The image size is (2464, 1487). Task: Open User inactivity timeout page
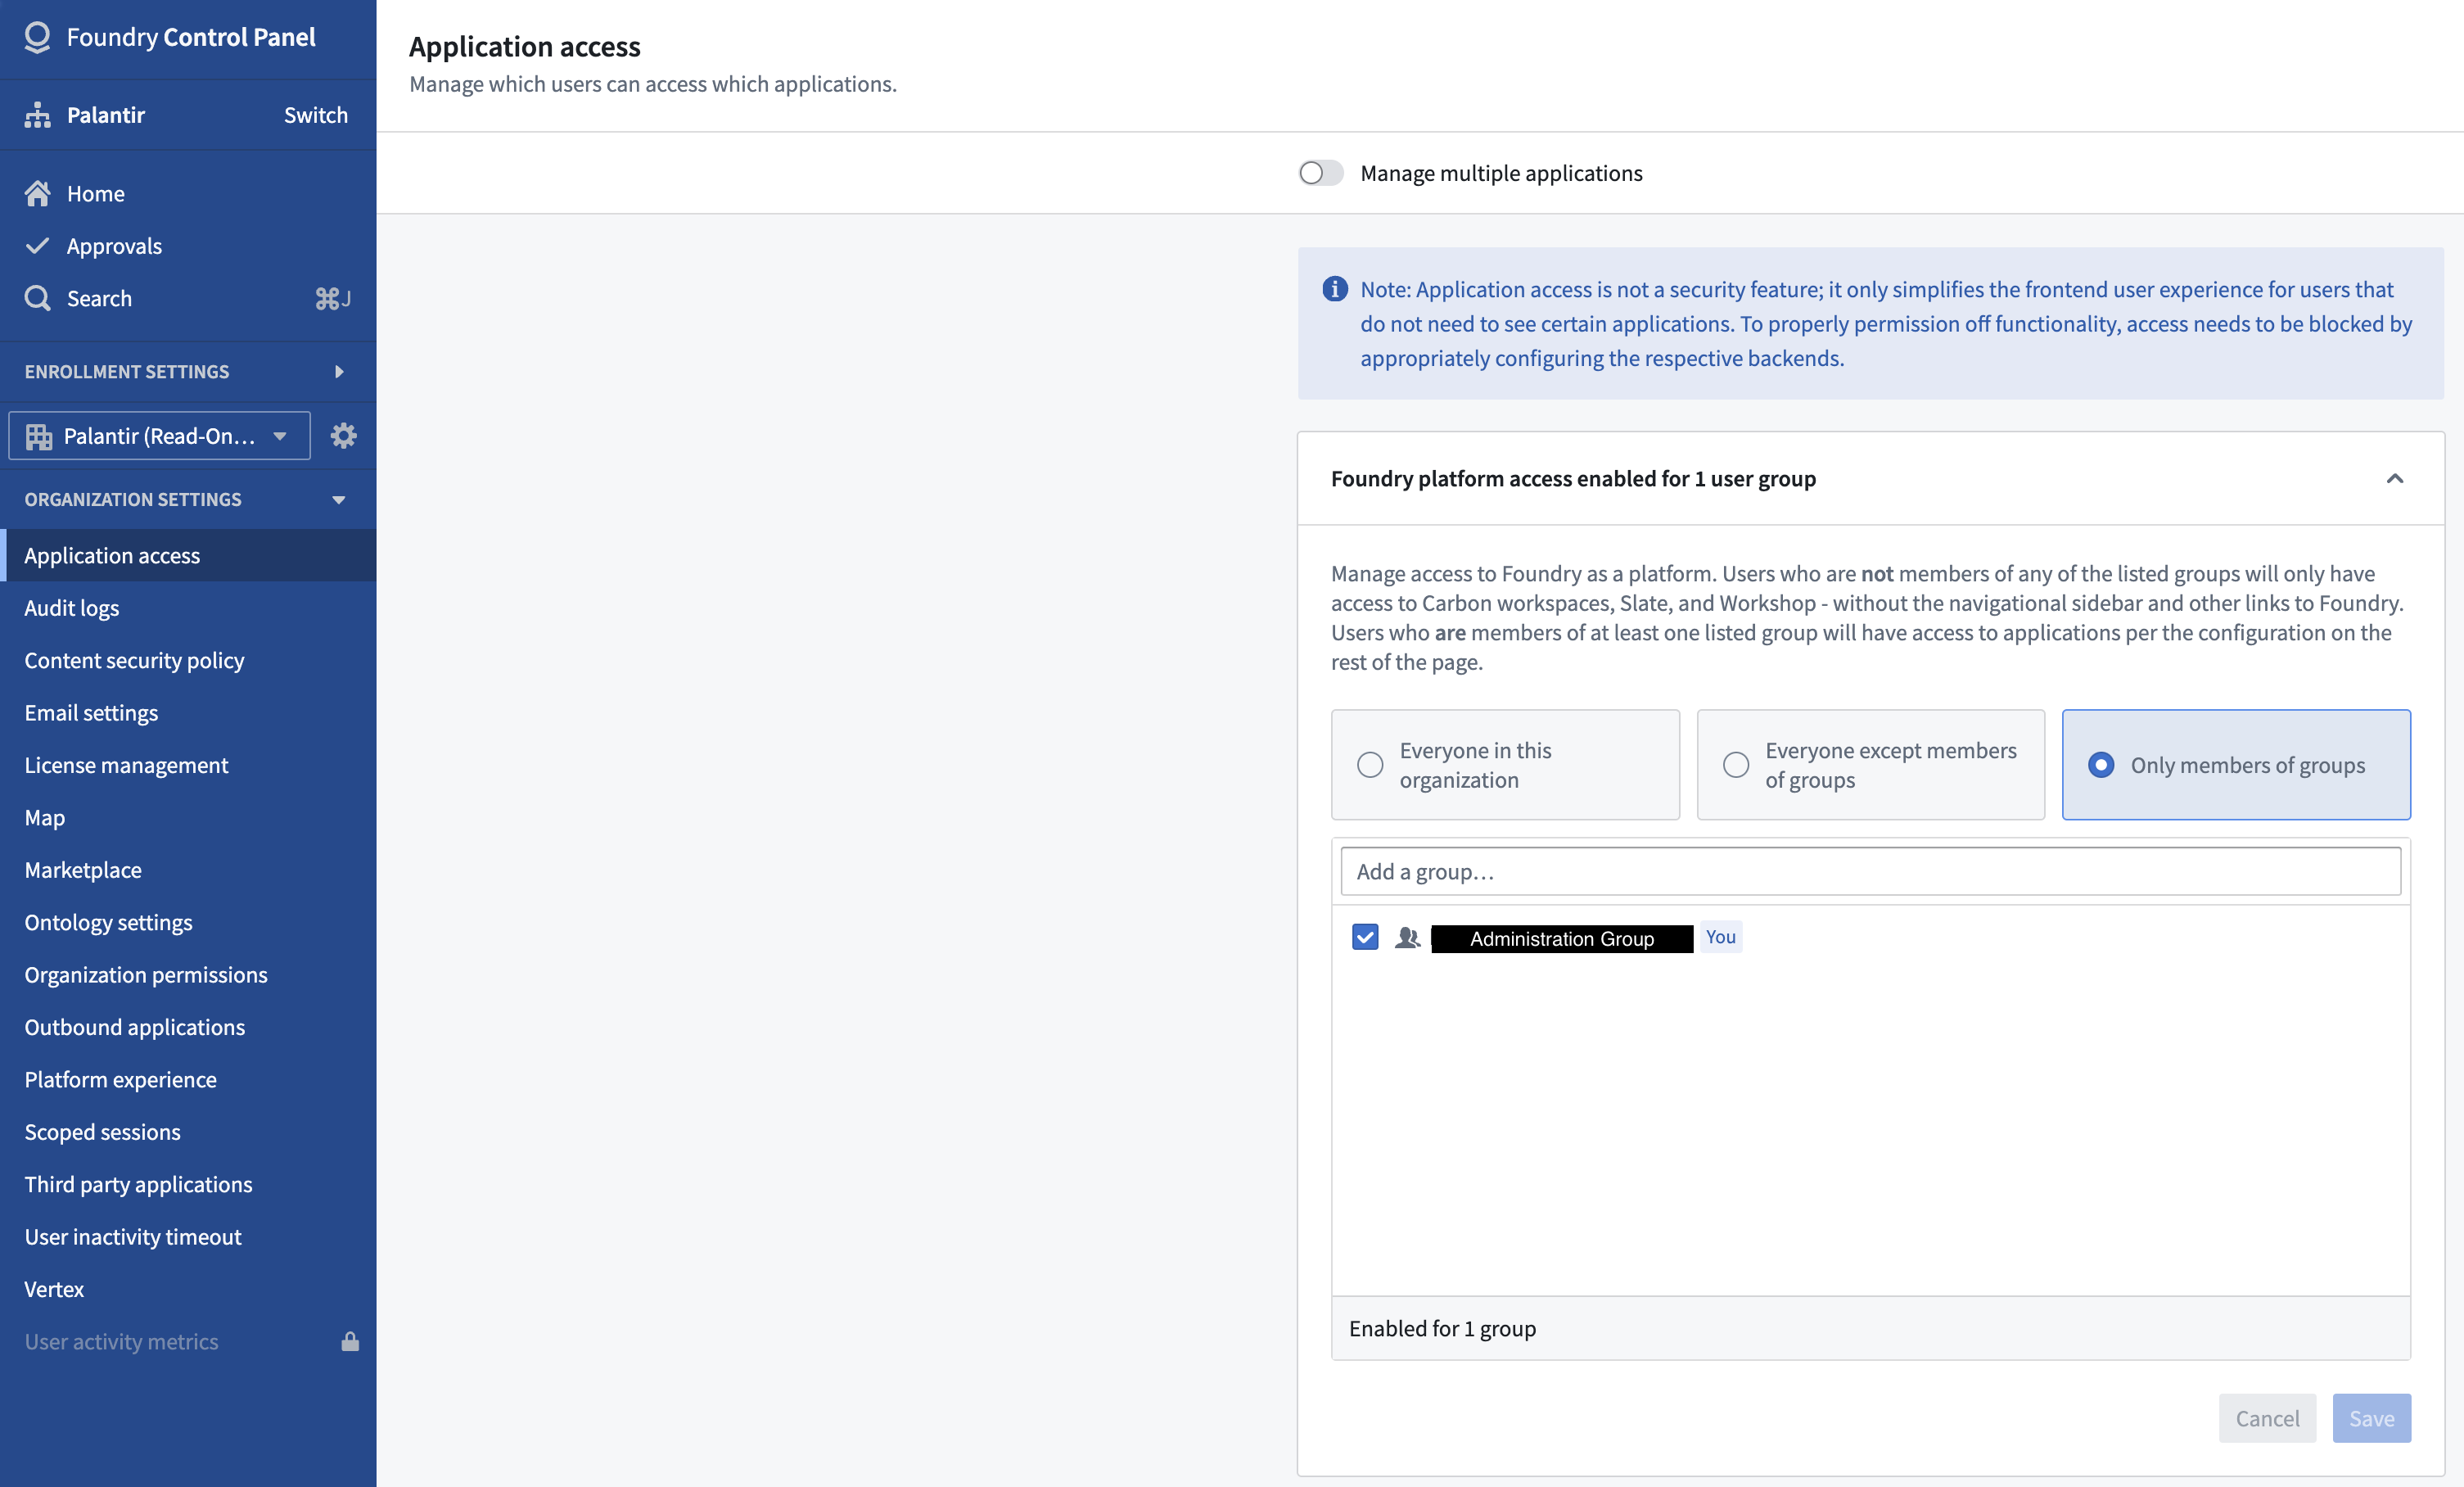point(188,1237)
